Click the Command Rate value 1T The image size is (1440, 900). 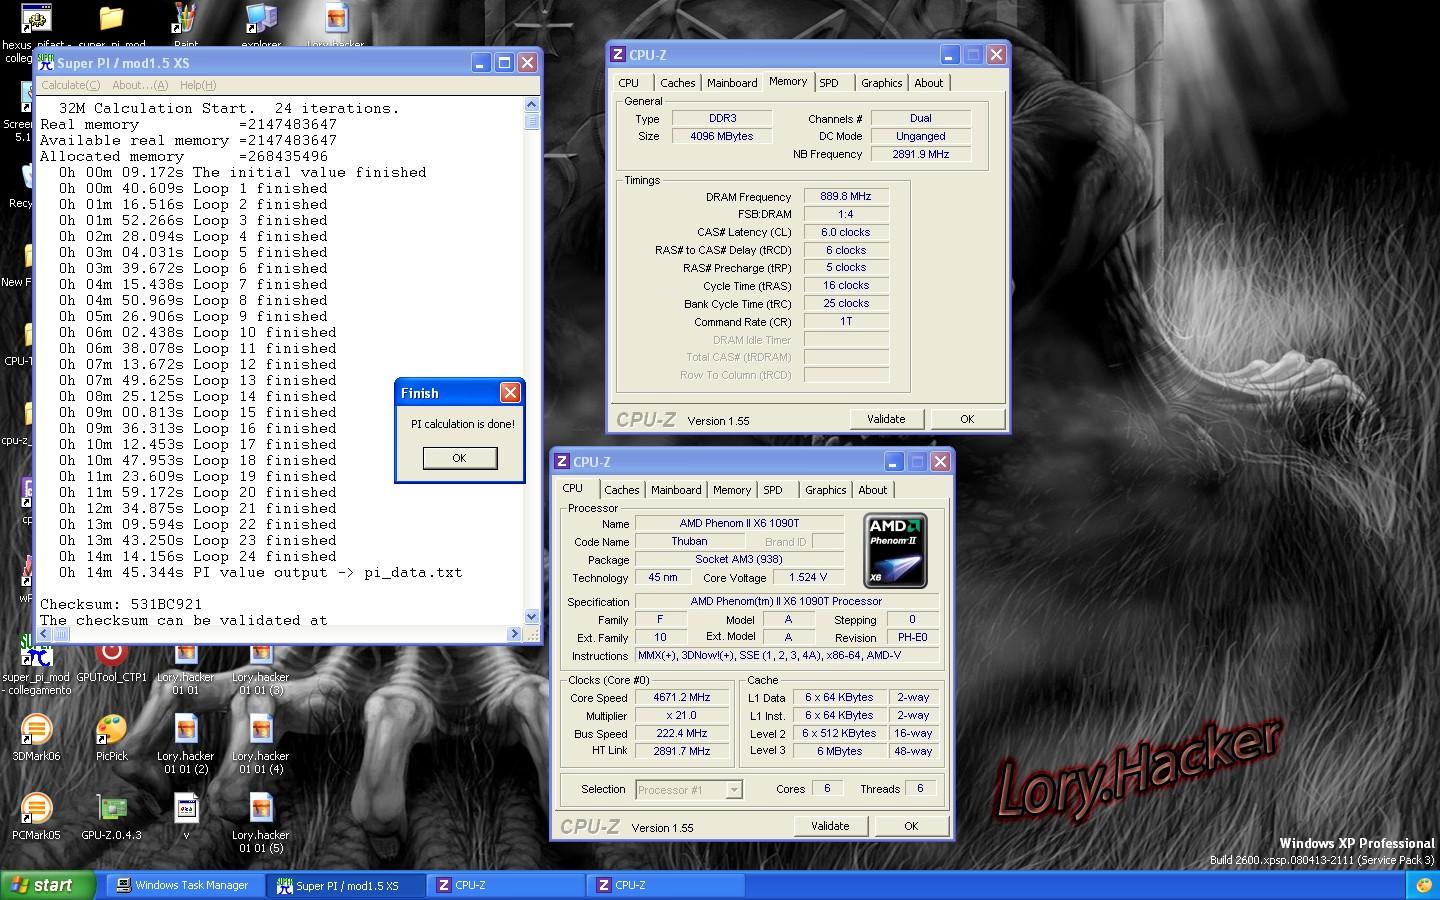click(846, 322)
